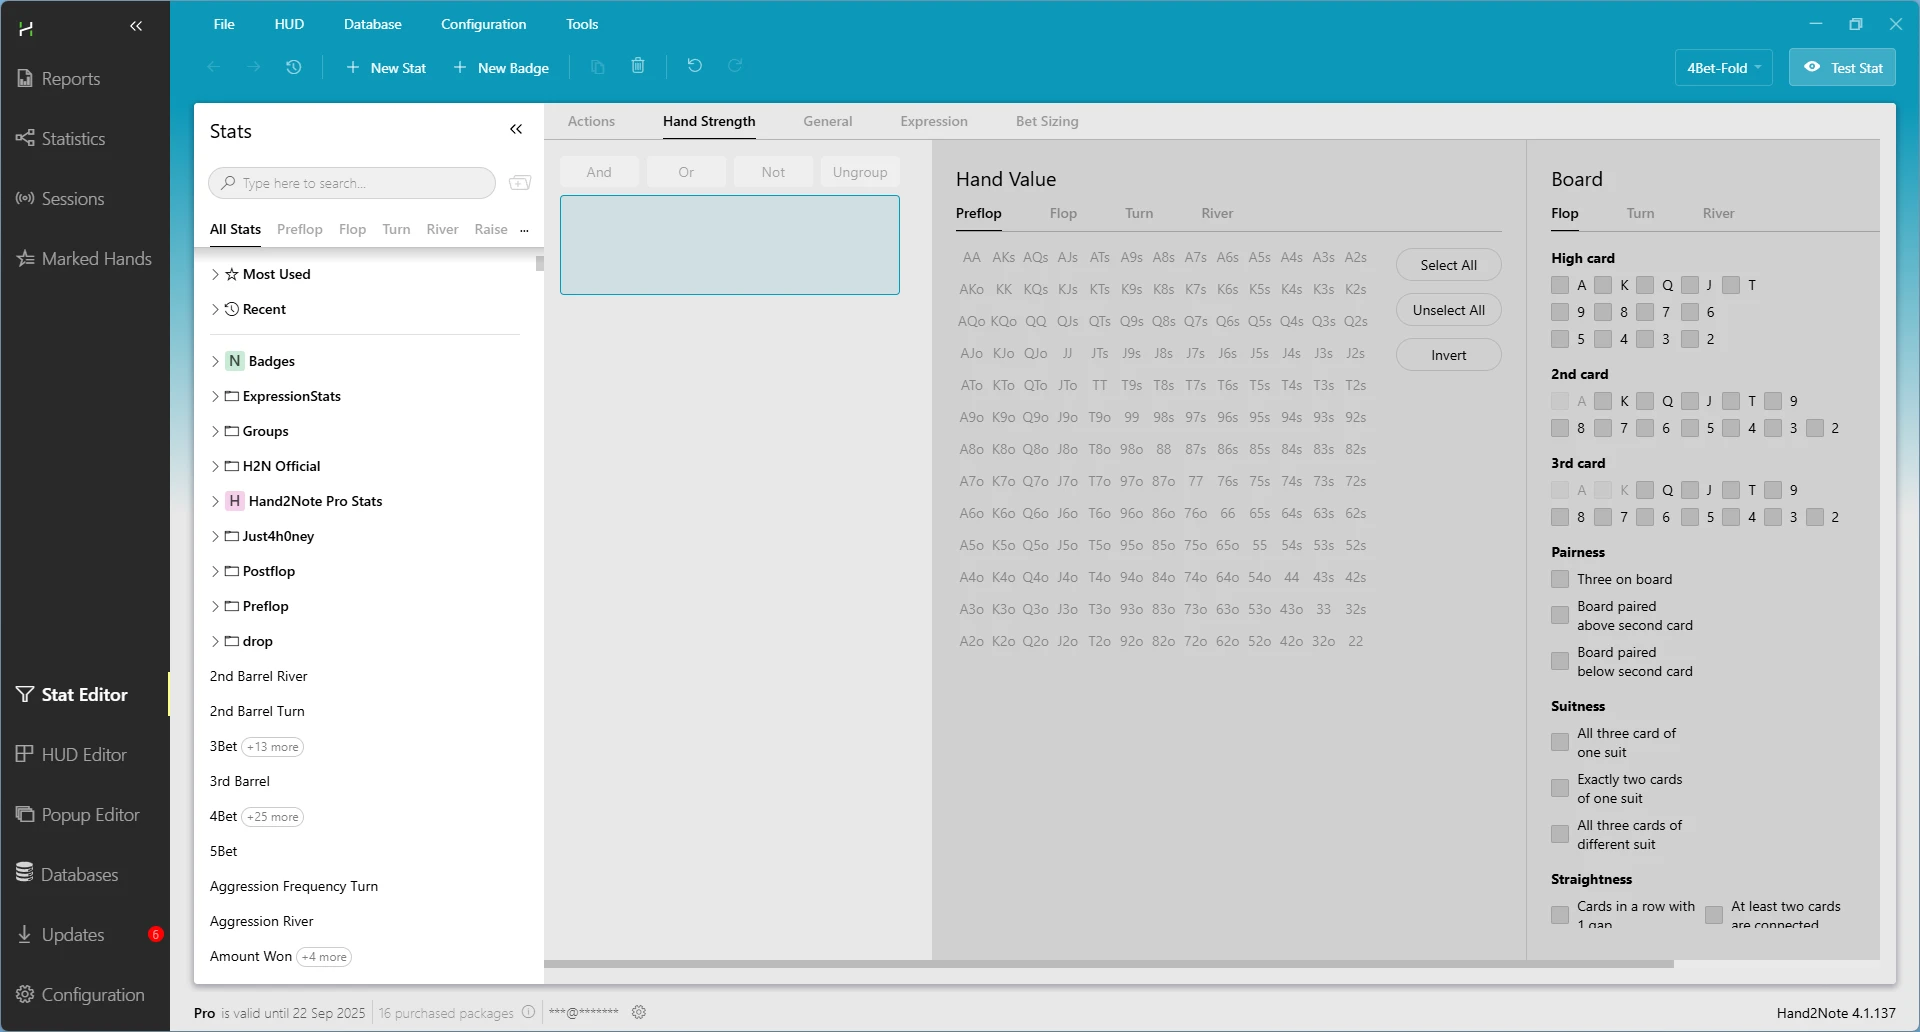Collapse the Stats panel with double chevron
Viewport: 1920px width, 1032px height.
(516, 130)
